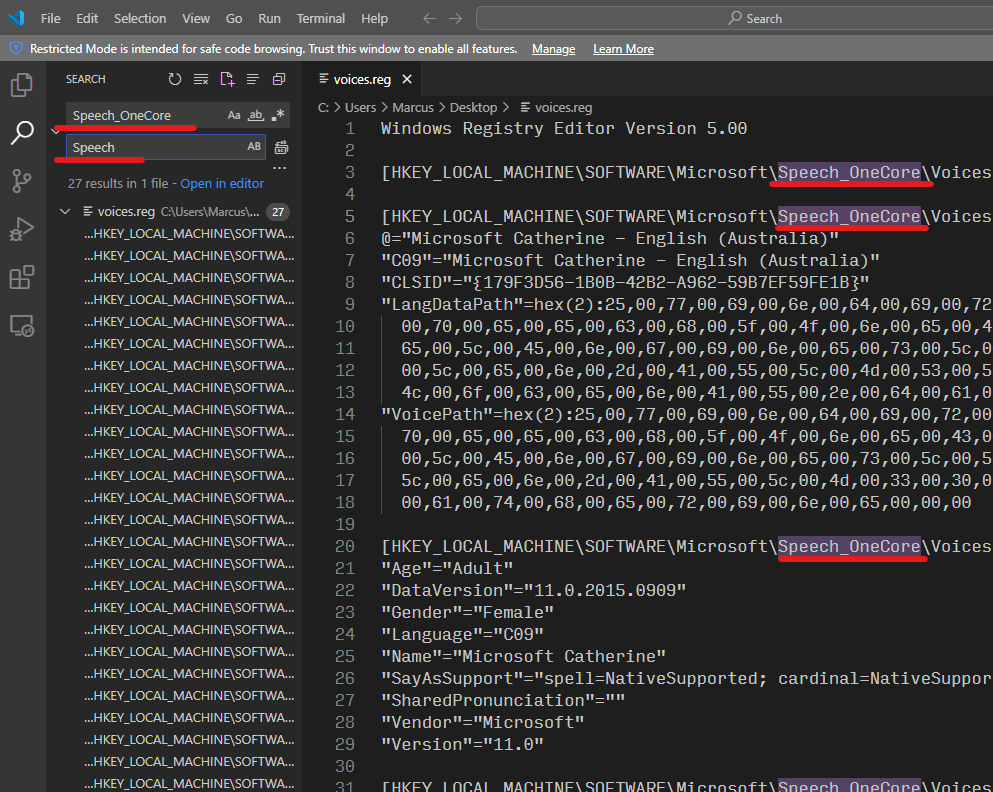The image size is (993, 792).
Task: Click the "Age"="Adult" line
Action: [x=447, y=569]
